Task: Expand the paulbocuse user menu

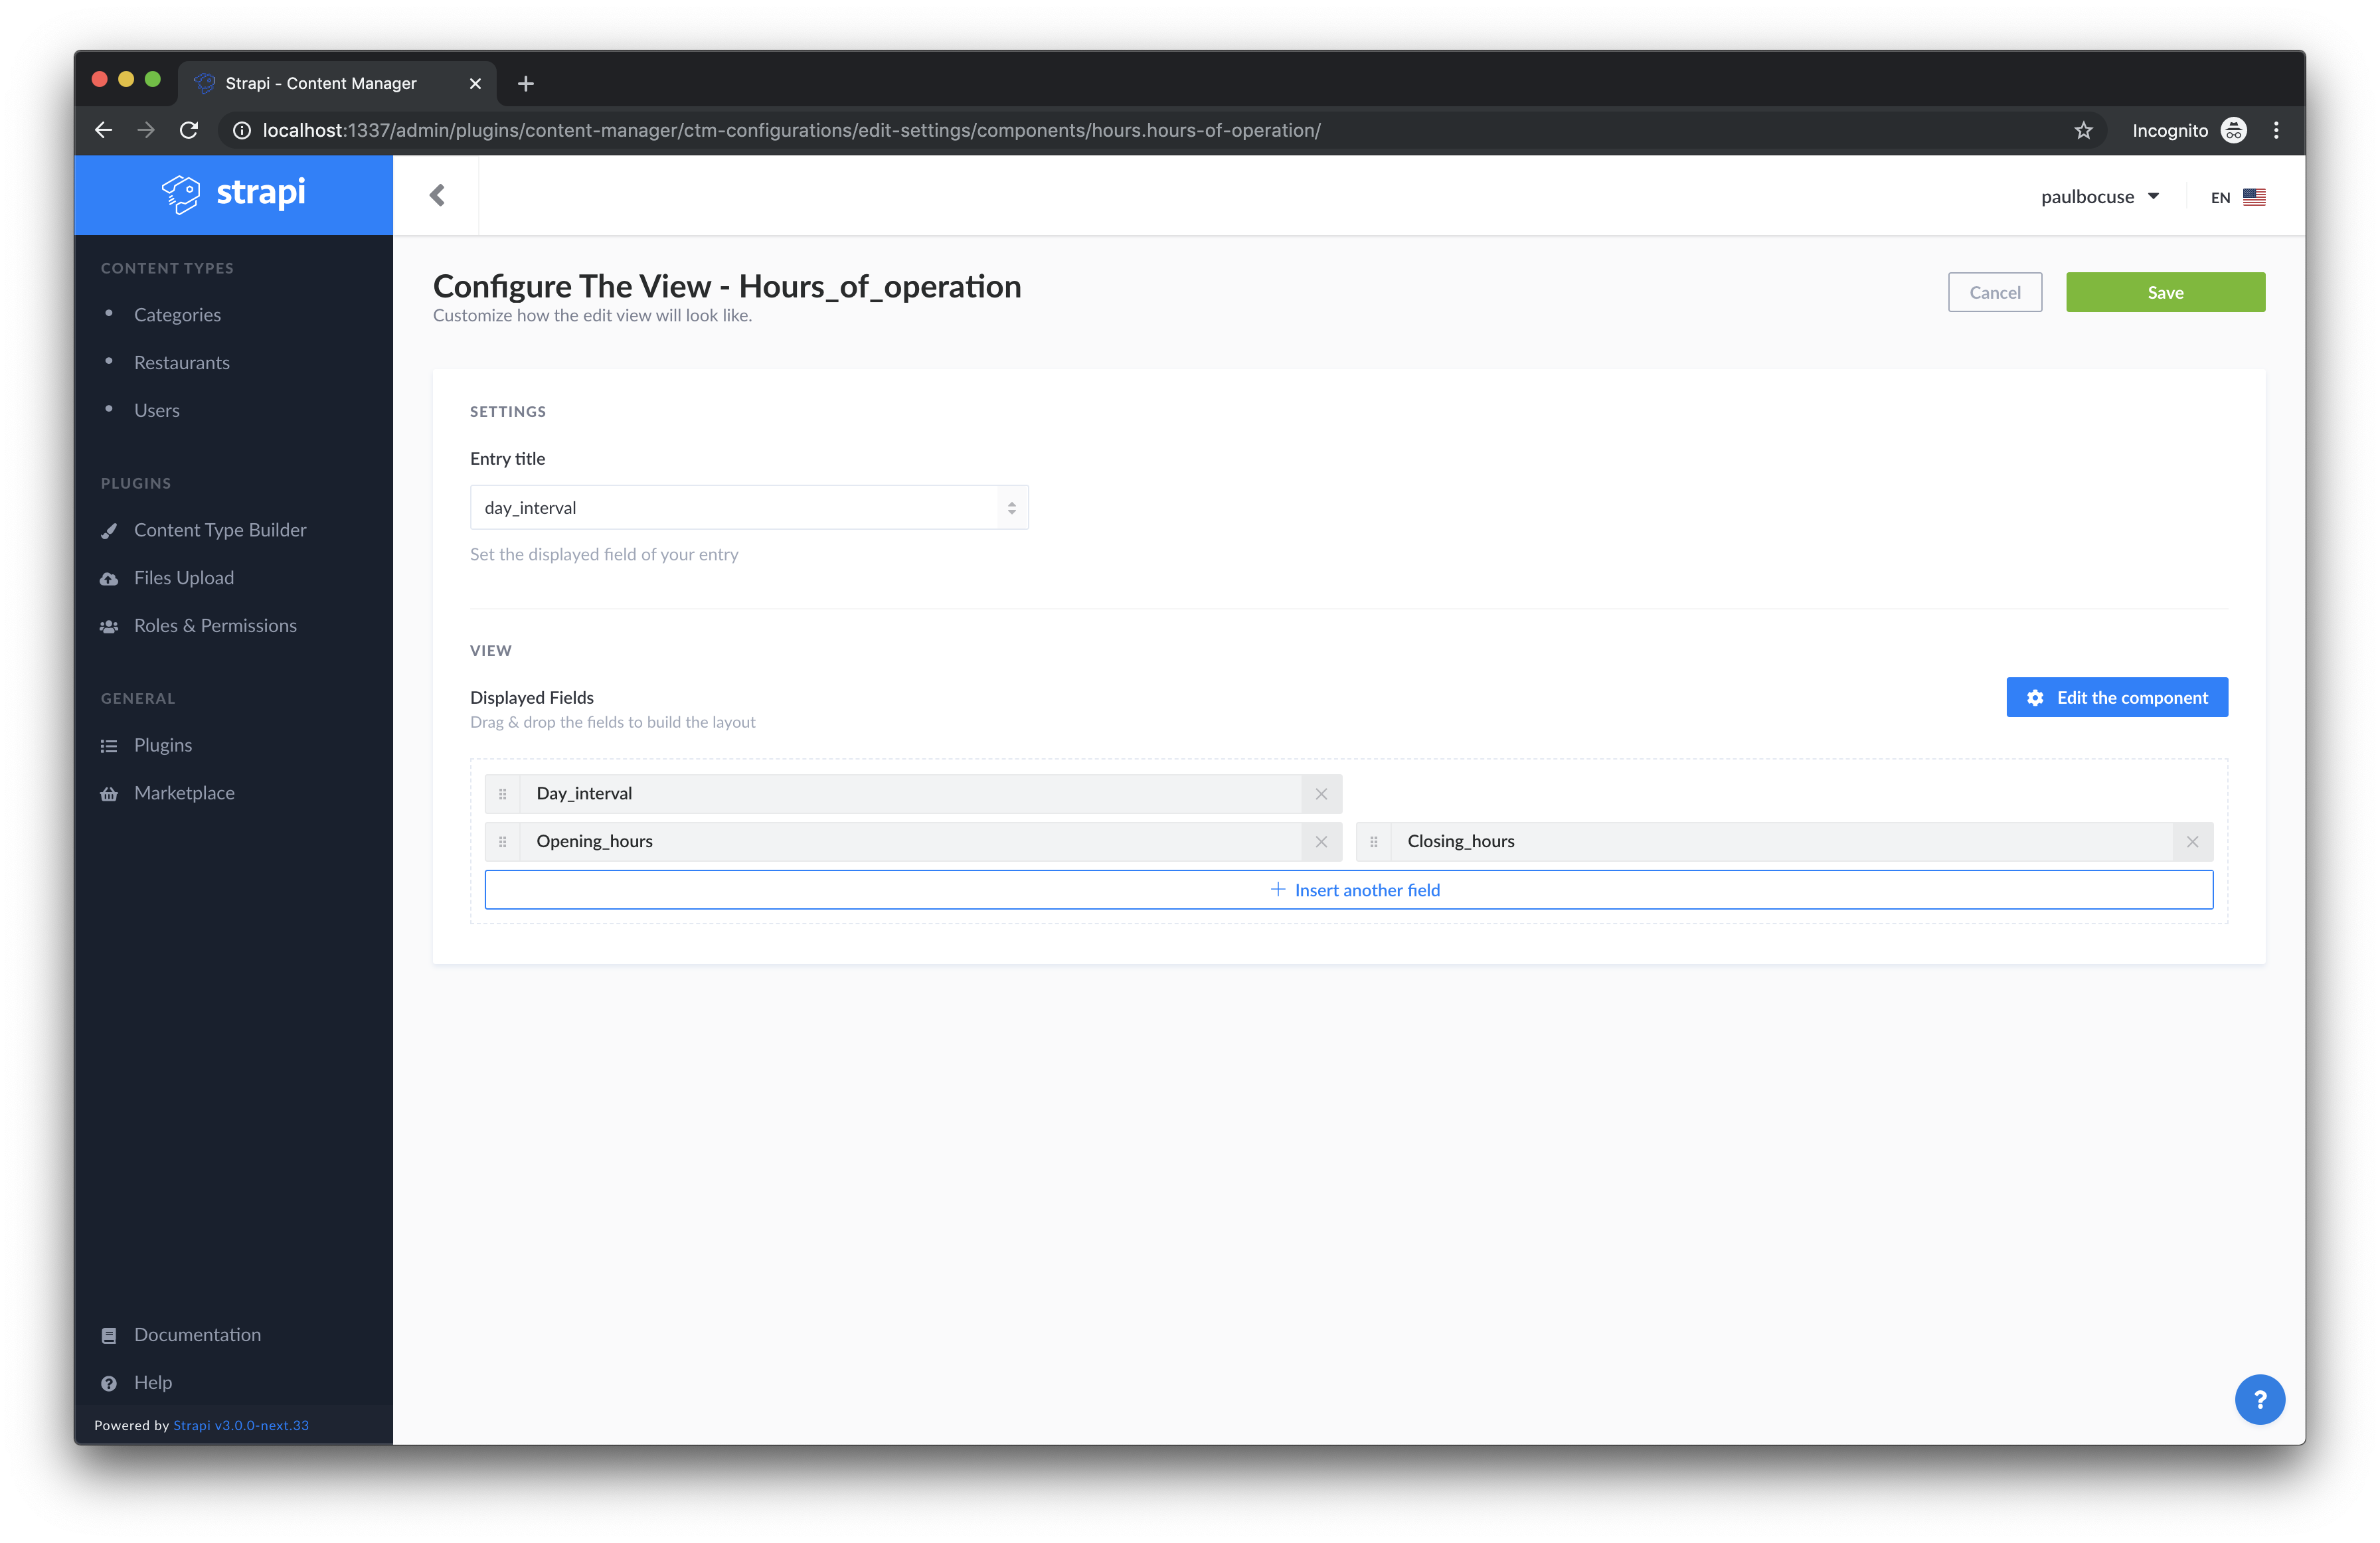Action: 2099,197
